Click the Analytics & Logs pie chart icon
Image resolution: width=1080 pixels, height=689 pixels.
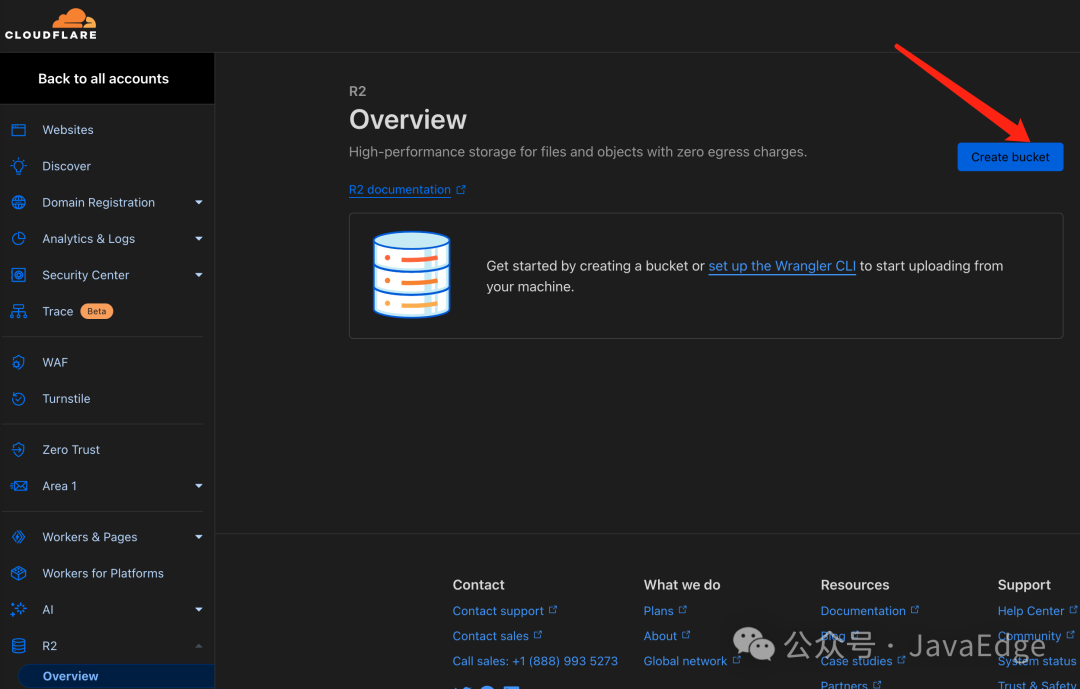tap(19, 238)
